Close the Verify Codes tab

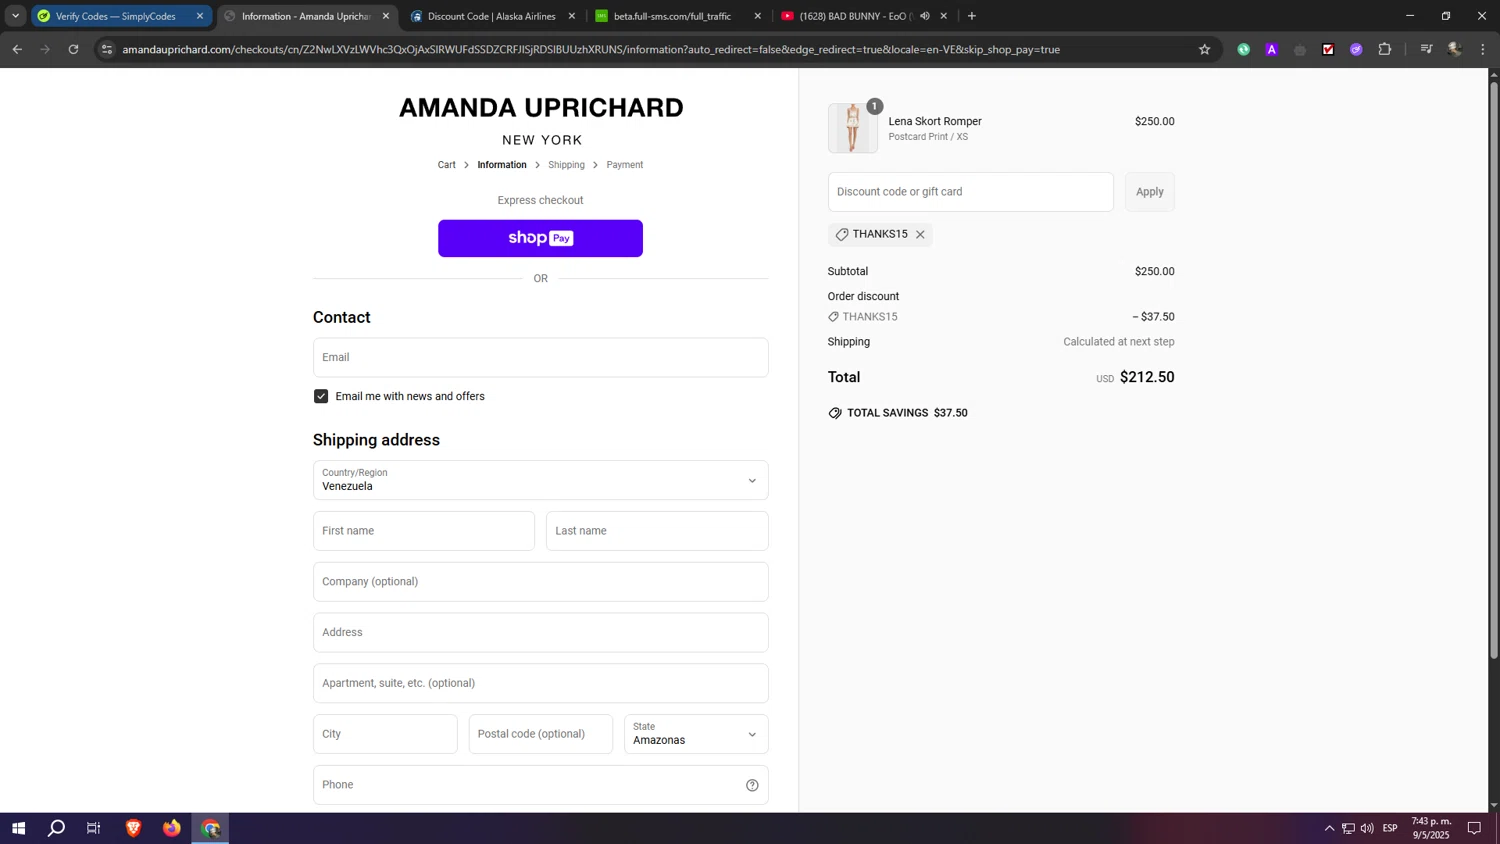(200, 16)
